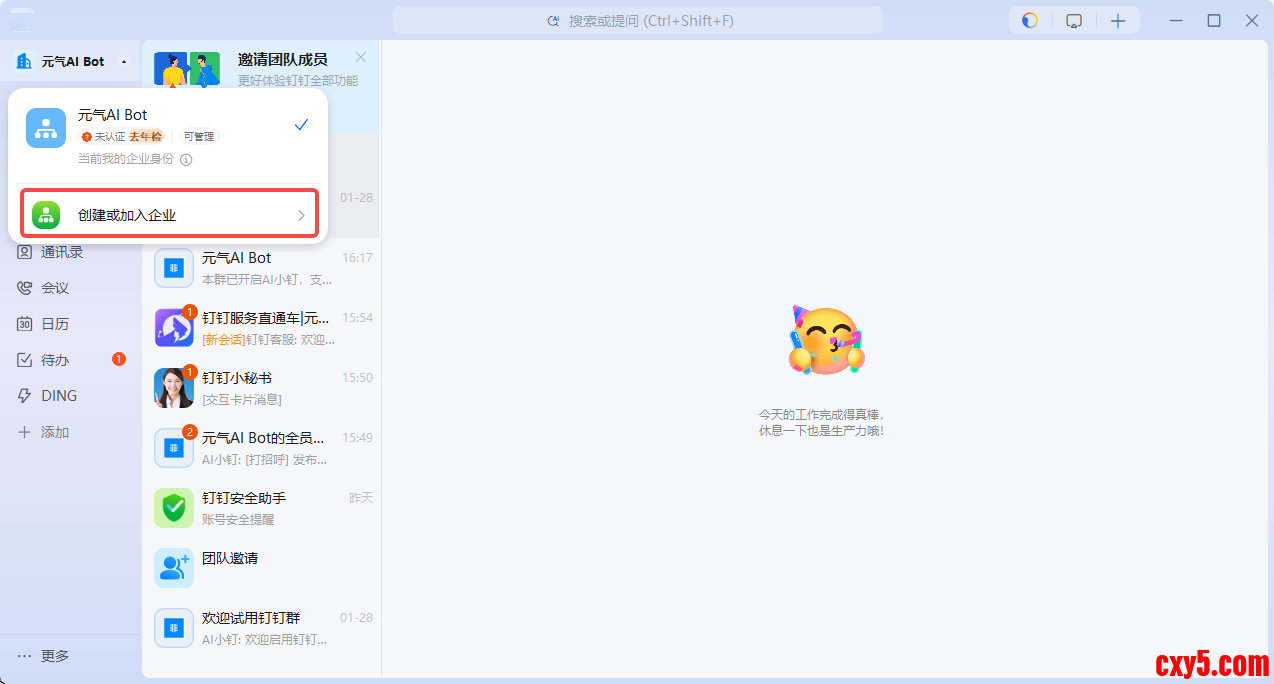Open the DING sidebar label
Image resolution: width=1274 pixels, height=684 pixels.
[x=59, y=396]
